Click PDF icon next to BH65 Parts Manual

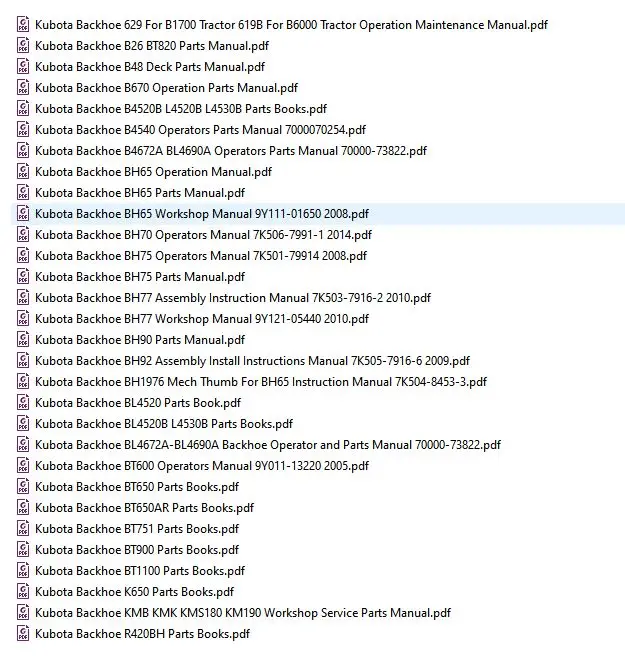click(x=23, y=193)
